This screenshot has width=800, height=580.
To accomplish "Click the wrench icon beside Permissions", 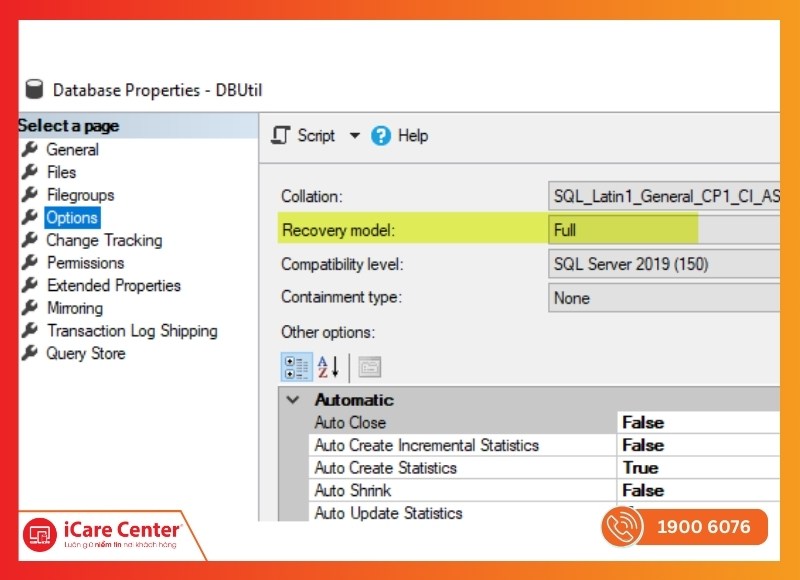I will pyautogui.click(x=30, y=262).
